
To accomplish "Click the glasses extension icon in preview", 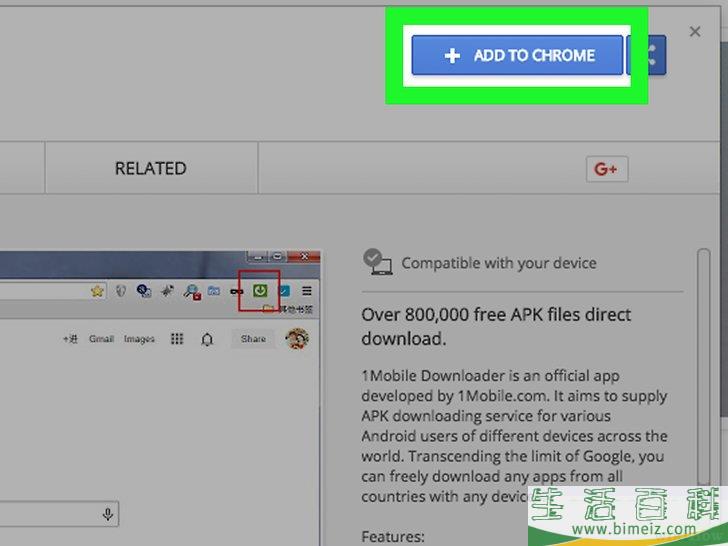I will point(237,292).
